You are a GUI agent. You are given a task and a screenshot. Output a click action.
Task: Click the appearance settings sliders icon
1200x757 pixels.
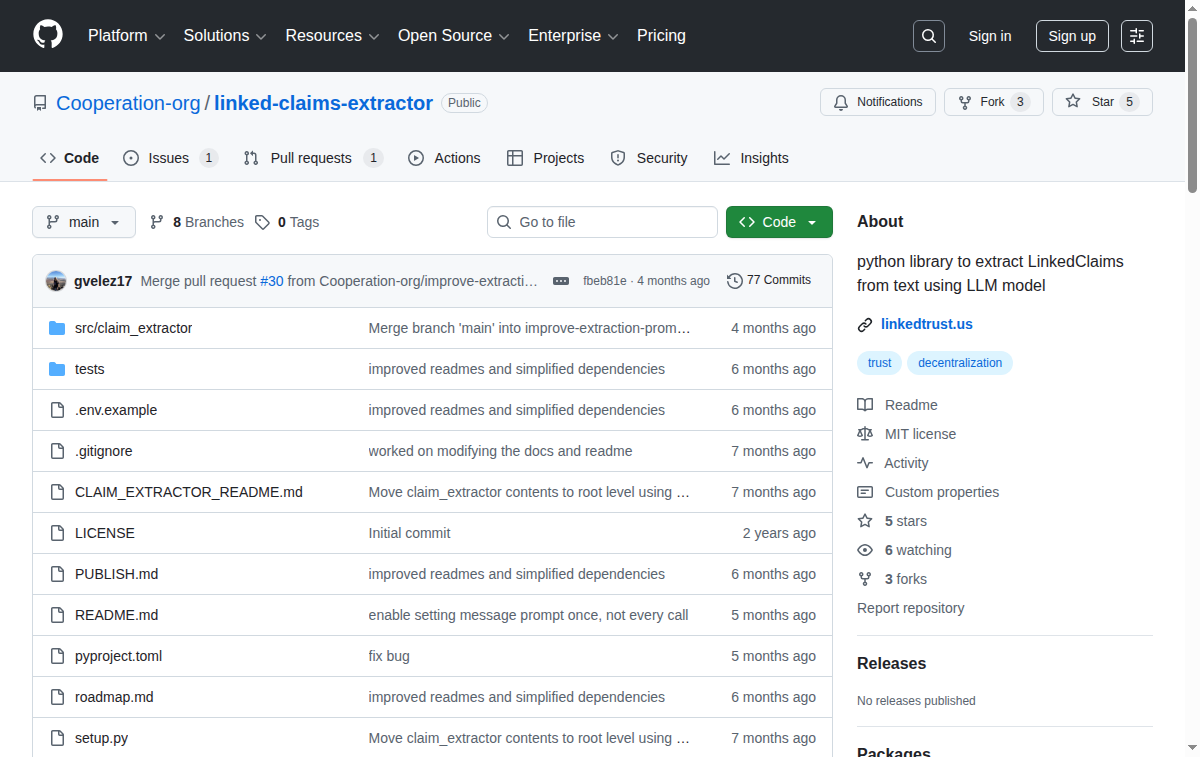(x=1136, y=36)
